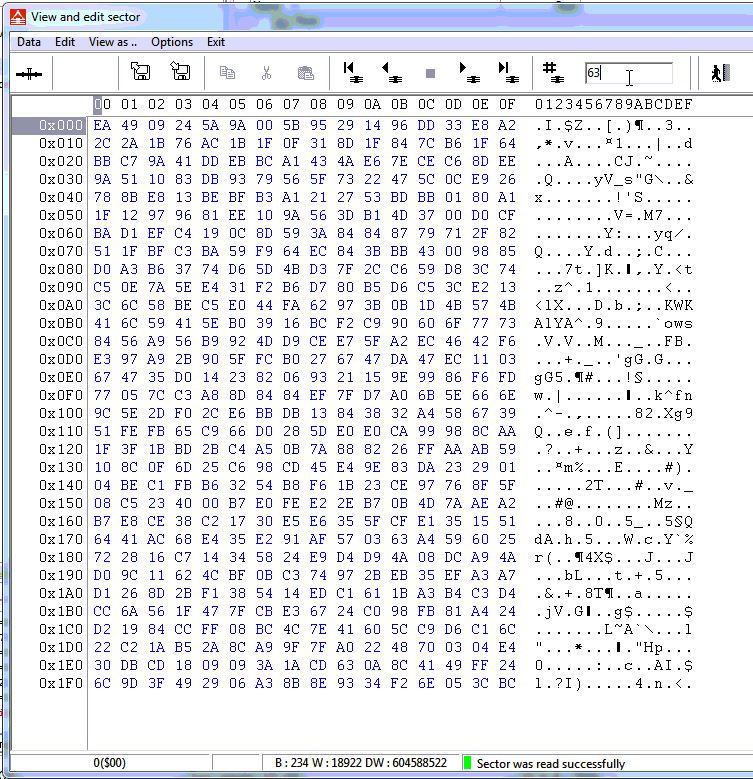Click hex byte C5 starting row 0x090
This screenshot has width=753, height=779.
tap(102, 287)
